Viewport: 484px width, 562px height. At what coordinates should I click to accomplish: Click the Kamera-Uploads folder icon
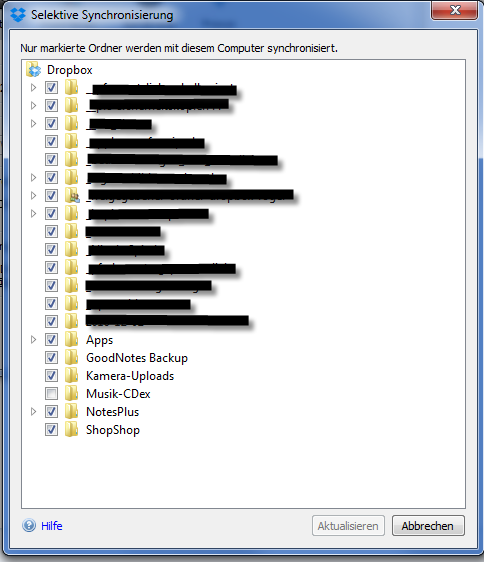(71, 375)
